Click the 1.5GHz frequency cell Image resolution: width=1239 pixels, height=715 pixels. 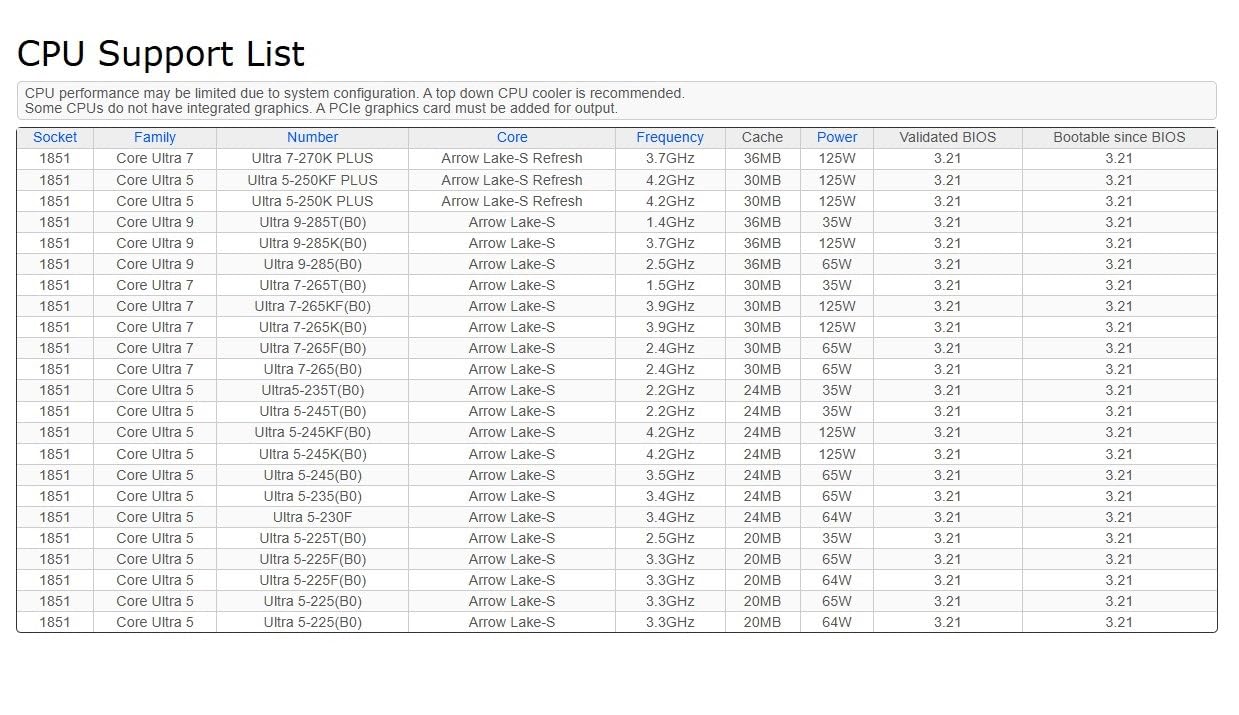coord(670,285)
